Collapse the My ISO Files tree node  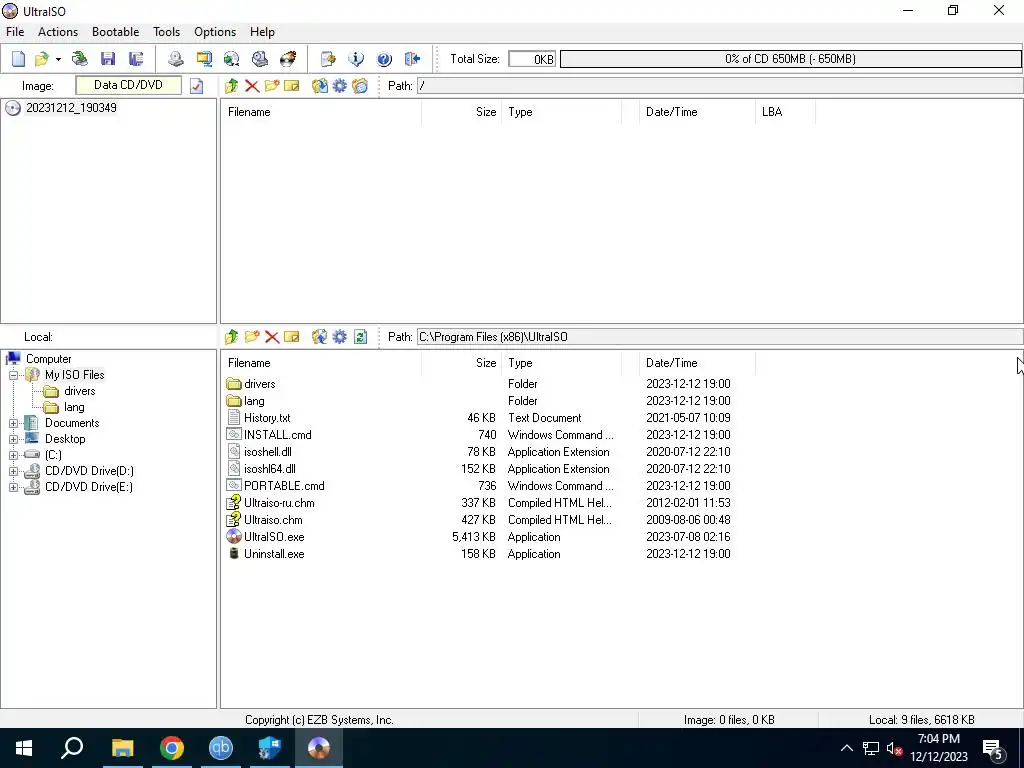(x=13, y=376)
